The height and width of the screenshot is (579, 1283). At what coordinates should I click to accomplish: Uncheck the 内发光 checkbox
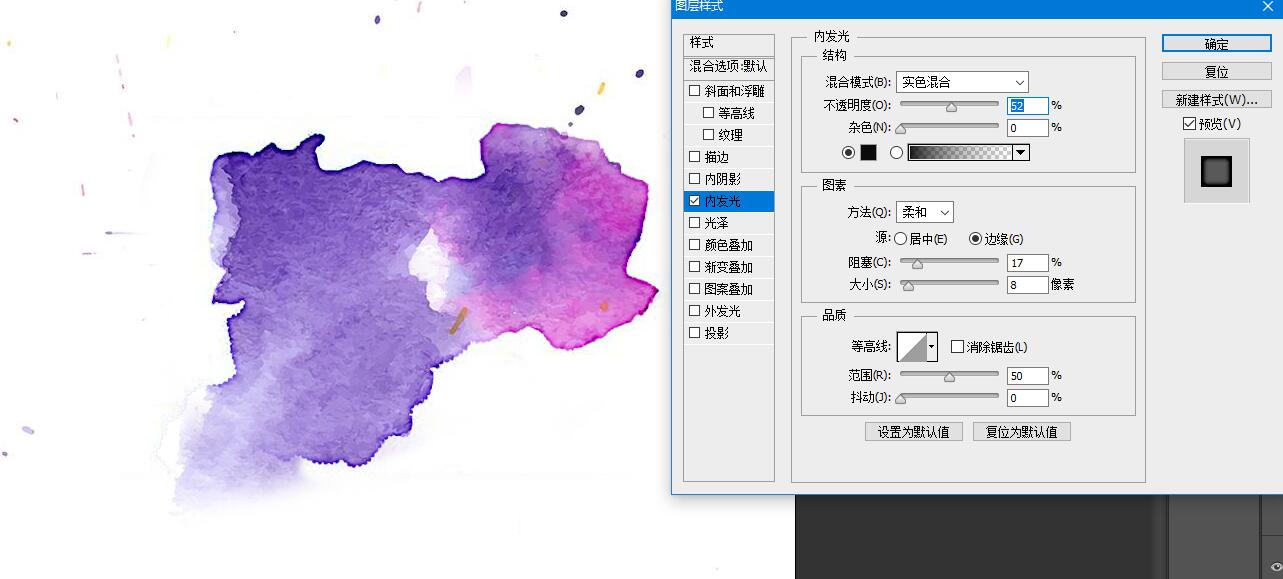[x=695, y=201]
